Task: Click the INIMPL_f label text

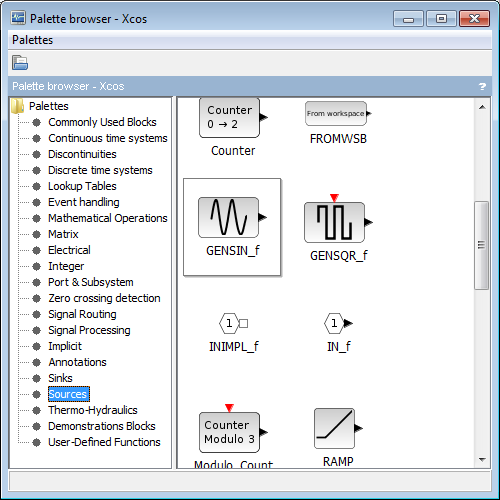Action: pos(233,347)
